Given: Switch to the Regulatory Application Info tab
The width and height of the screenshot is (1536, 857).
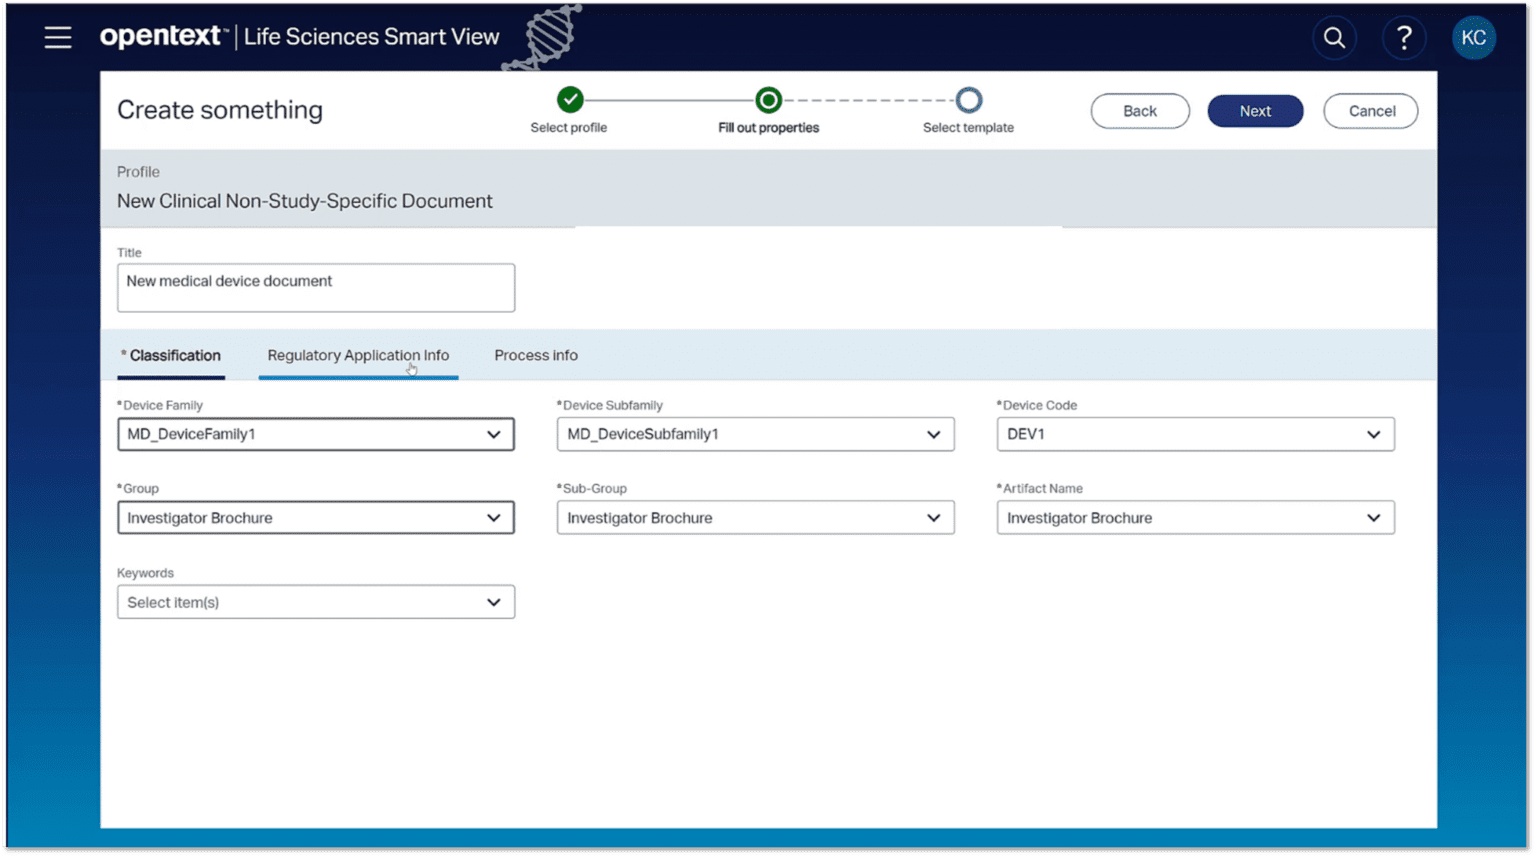Looking at the screenshot, I should click(x=357, y=355).
